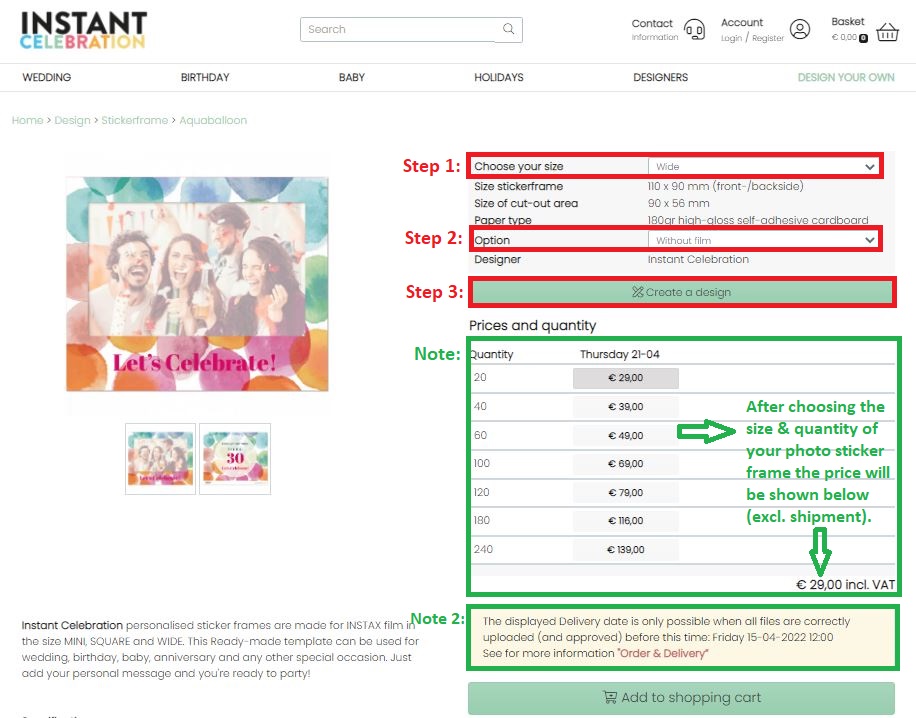Open the Contact information link

[x=654, y=29]
